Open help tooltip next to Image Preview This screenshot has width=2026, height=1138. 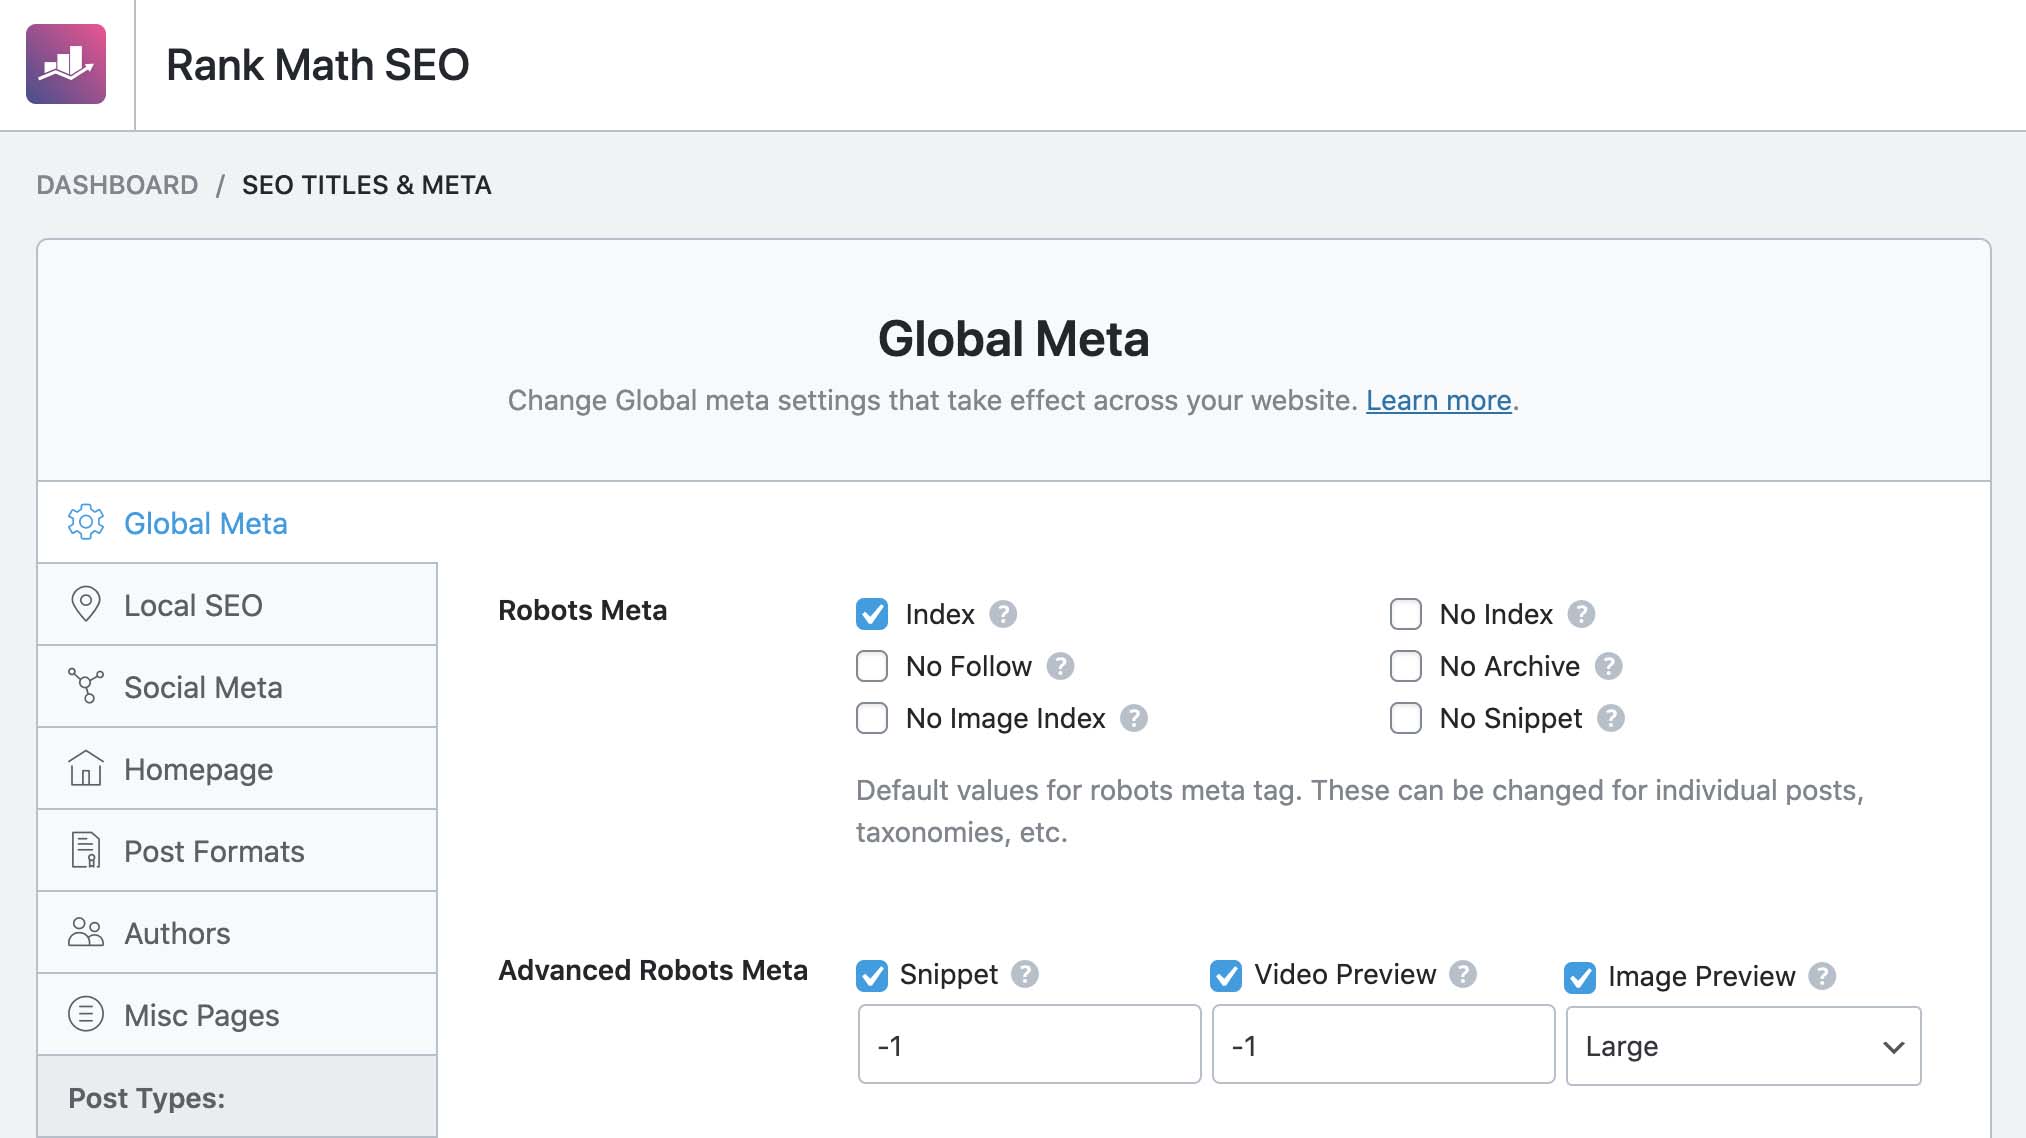click(x=1822, y=976)
